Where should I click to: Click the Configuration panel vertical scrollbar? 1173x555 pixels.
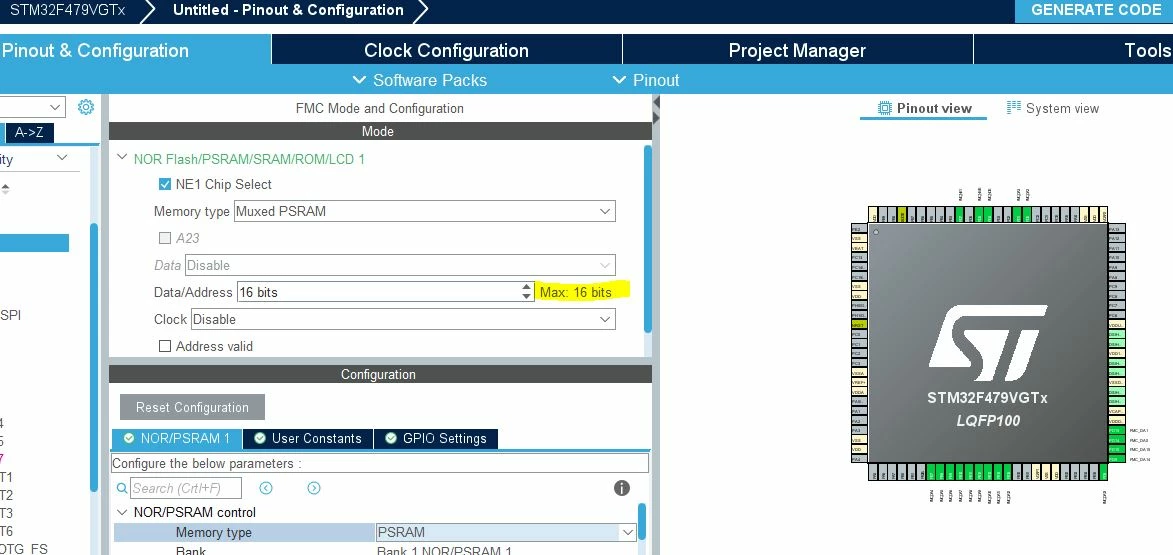coord(641,521)
